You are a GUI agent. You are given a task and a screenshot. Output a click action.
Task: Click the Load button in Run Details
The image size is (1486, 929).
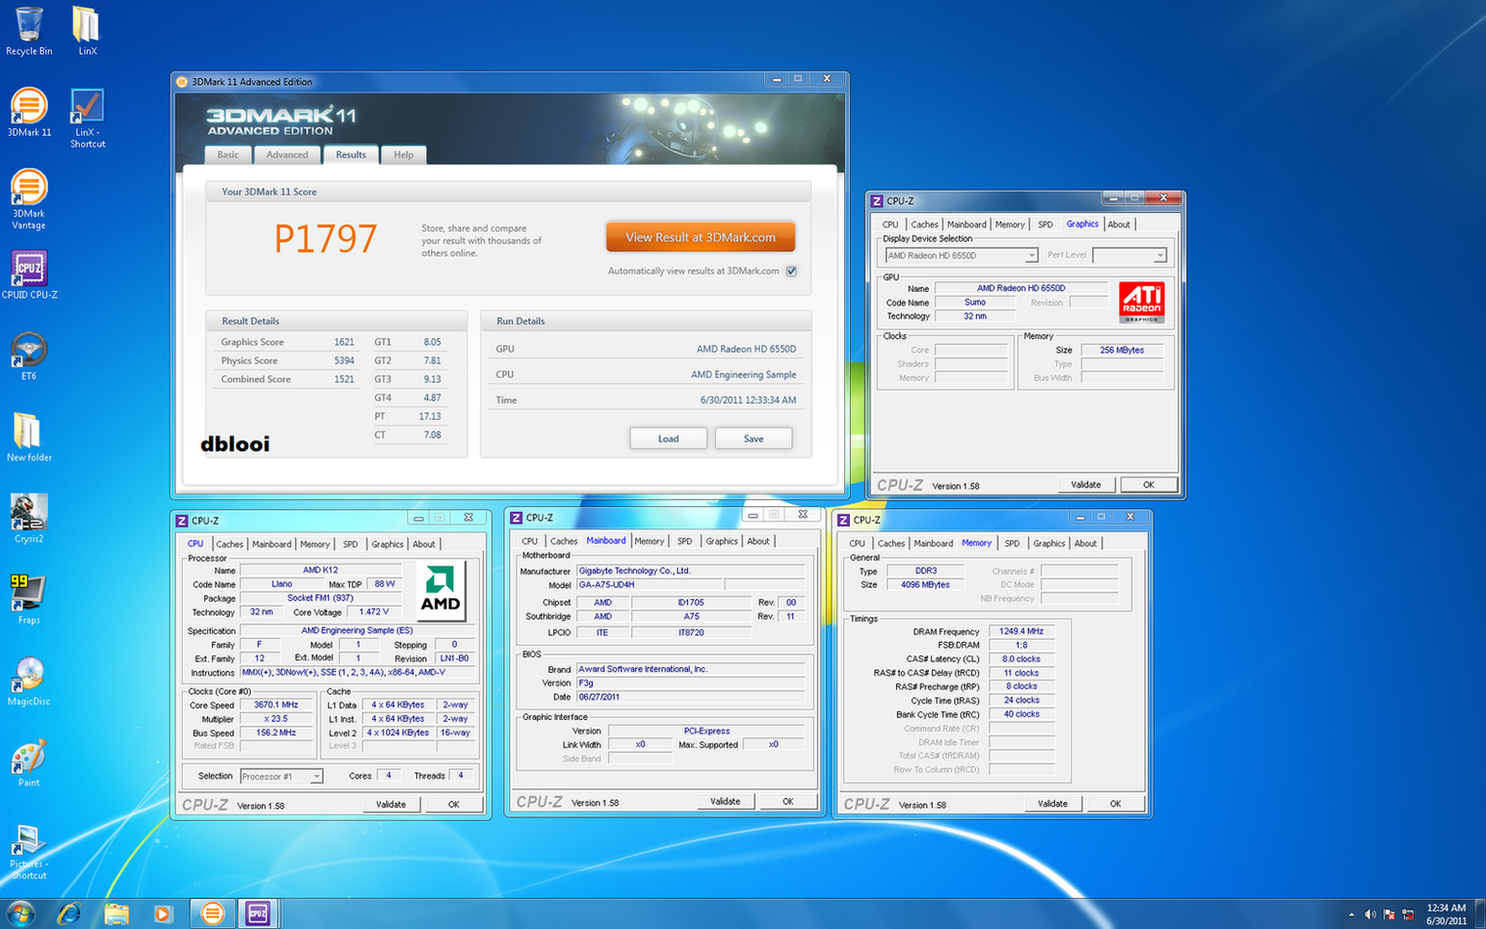coord(668,439)
